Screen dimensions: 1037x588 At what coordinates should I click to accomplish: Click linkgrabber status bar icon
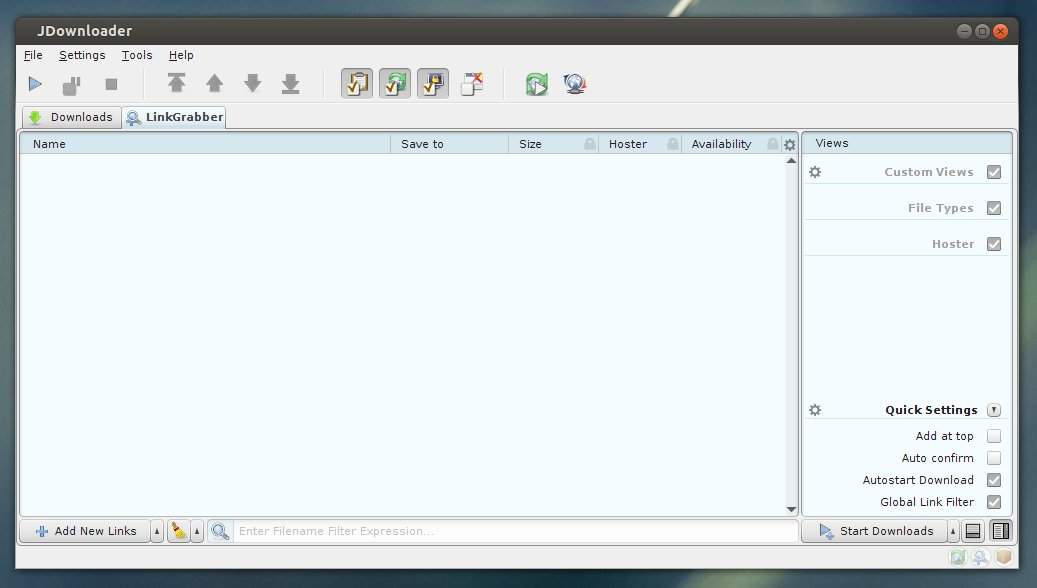coord(980,557)
